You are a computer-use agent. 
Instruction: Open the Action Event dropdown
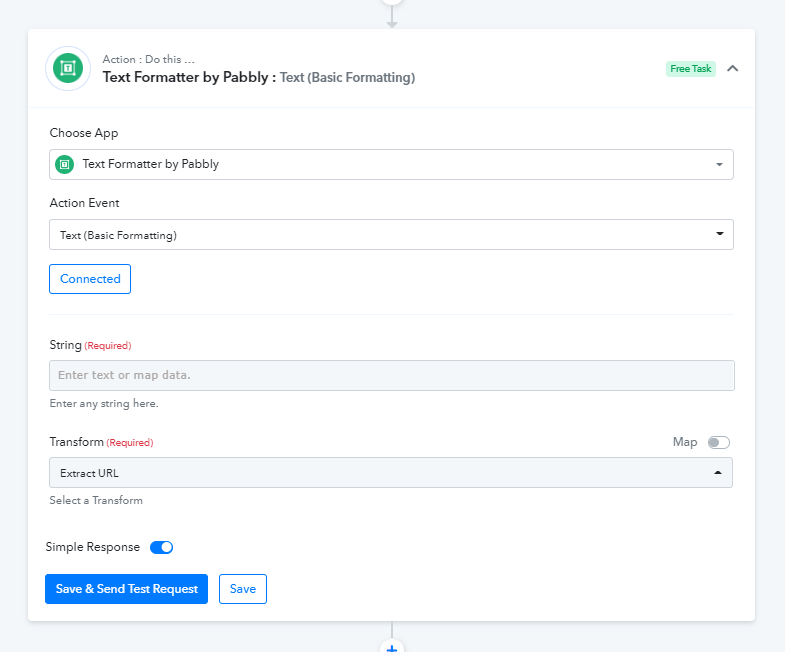391,234
